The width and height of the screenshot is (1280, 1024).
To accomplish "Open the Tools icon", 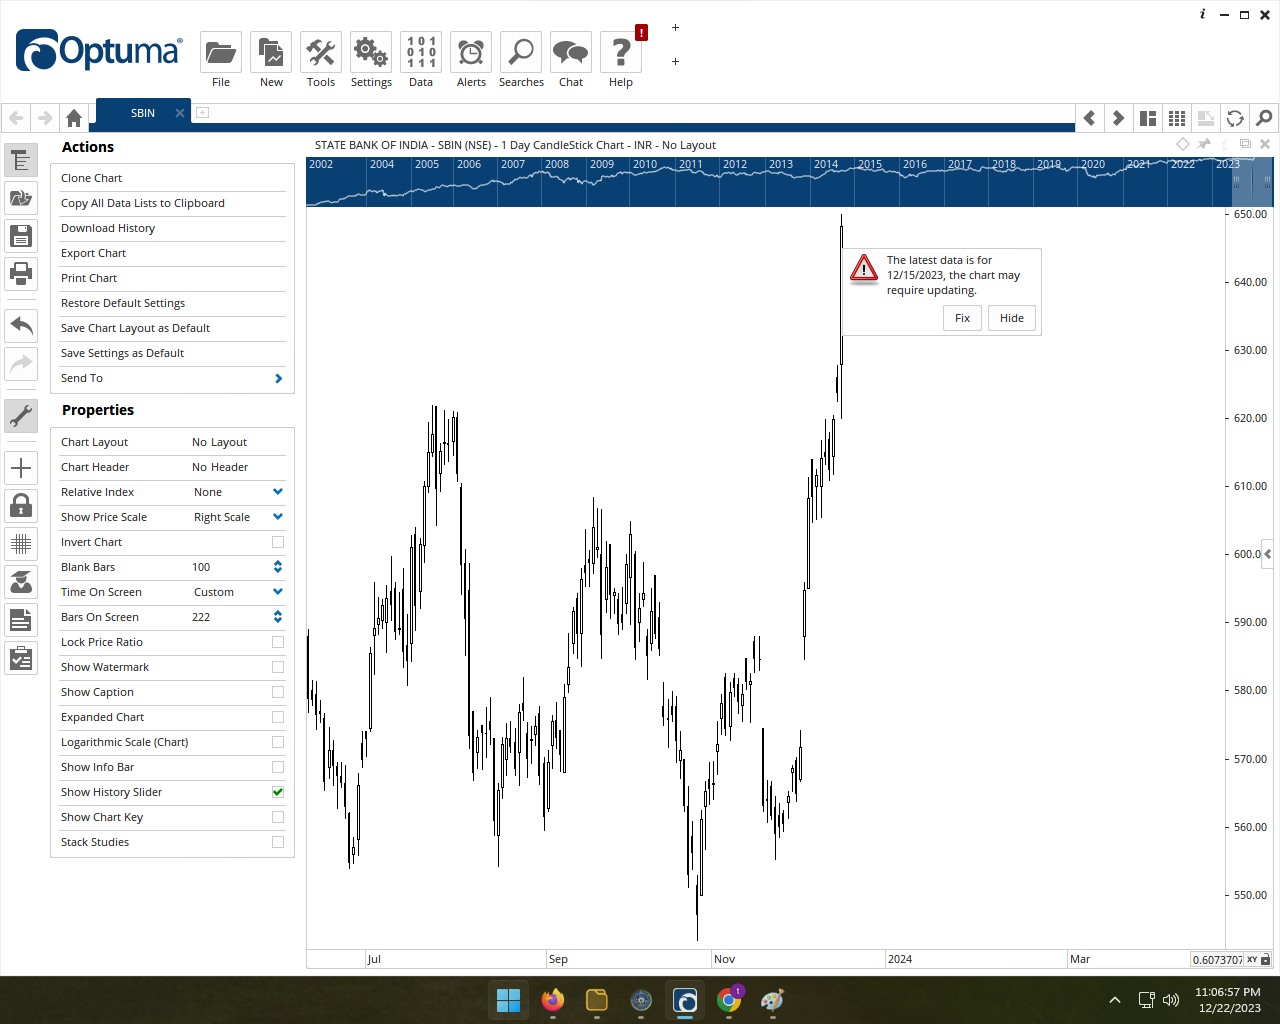I will coord(321,53).
